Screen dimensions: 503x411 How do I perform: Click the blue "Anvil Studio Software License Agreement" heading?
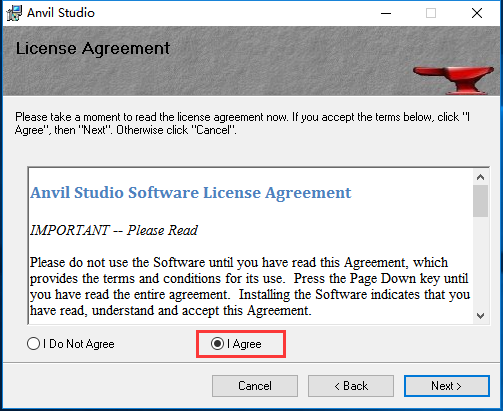(191, 193)
